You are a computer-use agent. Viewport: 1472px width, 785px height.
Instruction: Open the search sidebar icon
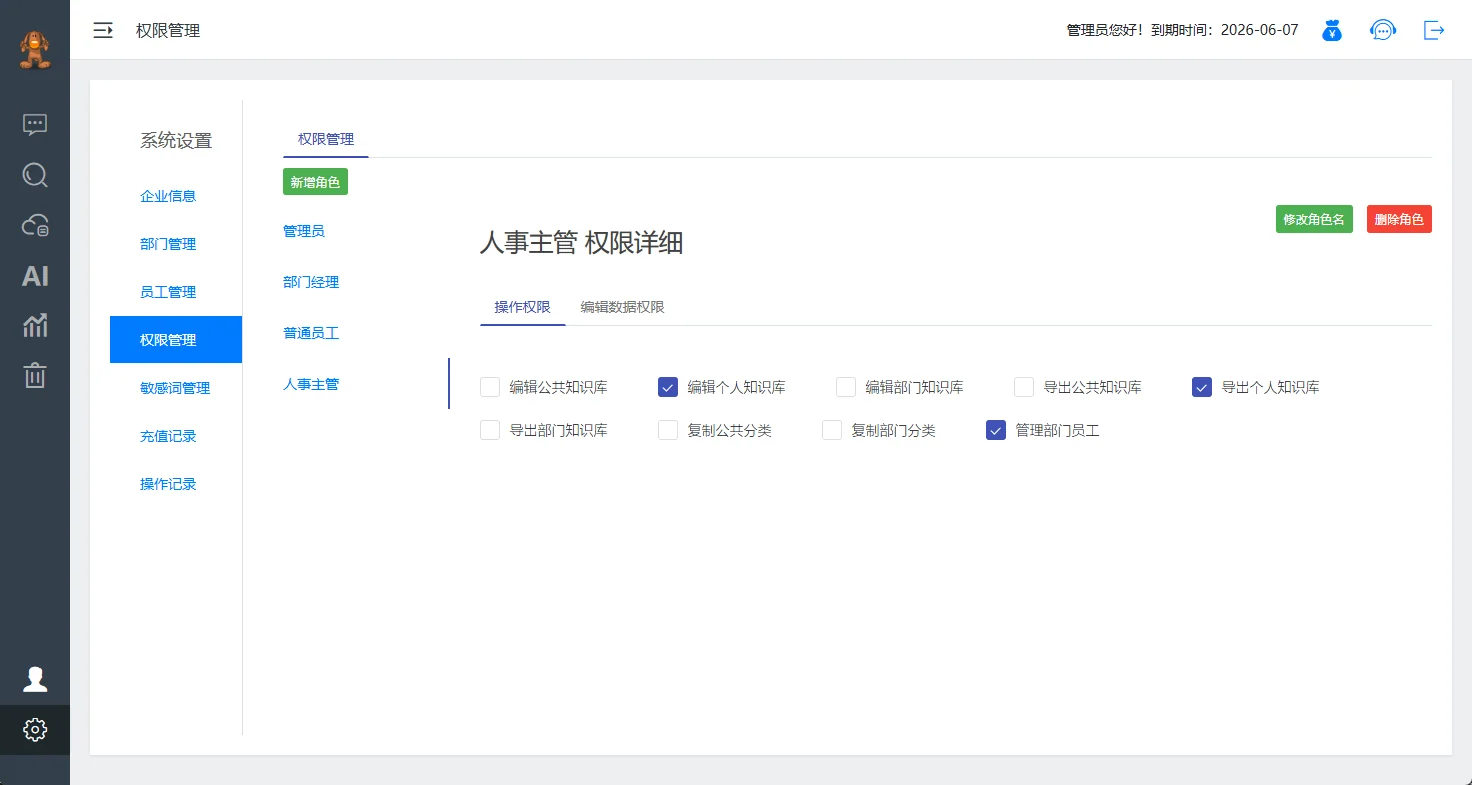35,176
